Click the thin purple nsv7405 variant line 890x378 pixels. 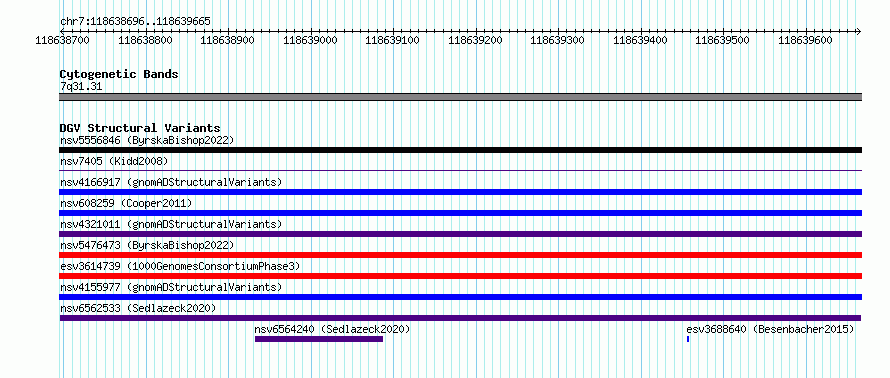coord(460,170)
